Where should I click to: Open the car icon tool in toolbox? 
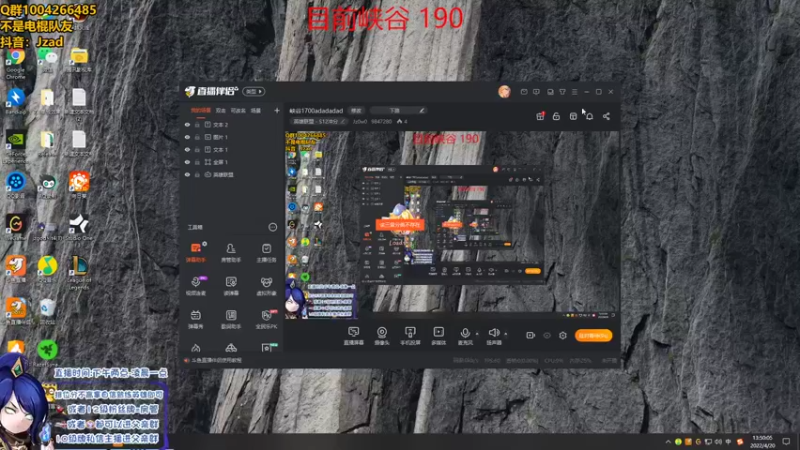231,348
